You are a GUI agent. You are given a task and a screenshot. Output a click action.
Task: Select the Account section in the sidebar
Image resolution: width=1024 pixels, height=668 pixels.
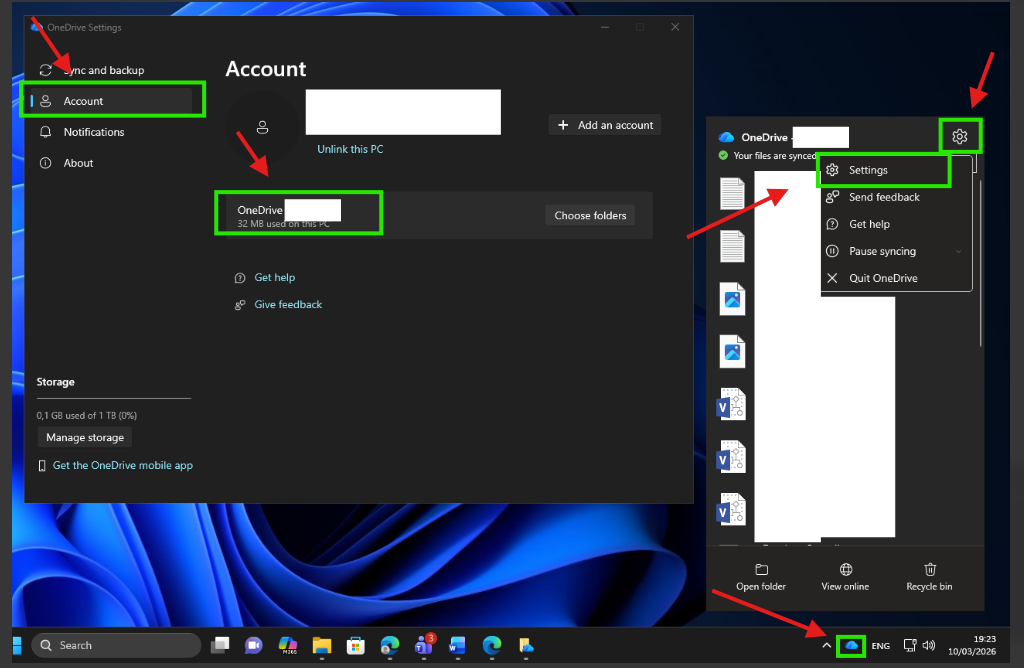pos(112,101)
